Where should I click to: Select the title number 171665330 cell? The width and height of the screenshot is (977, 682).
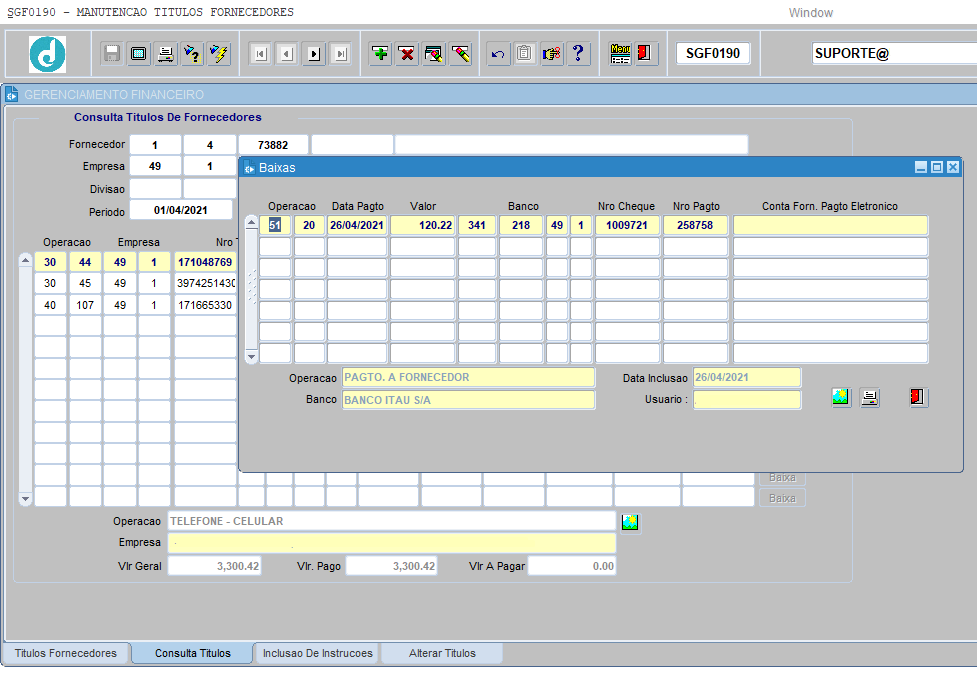point(205,305)
